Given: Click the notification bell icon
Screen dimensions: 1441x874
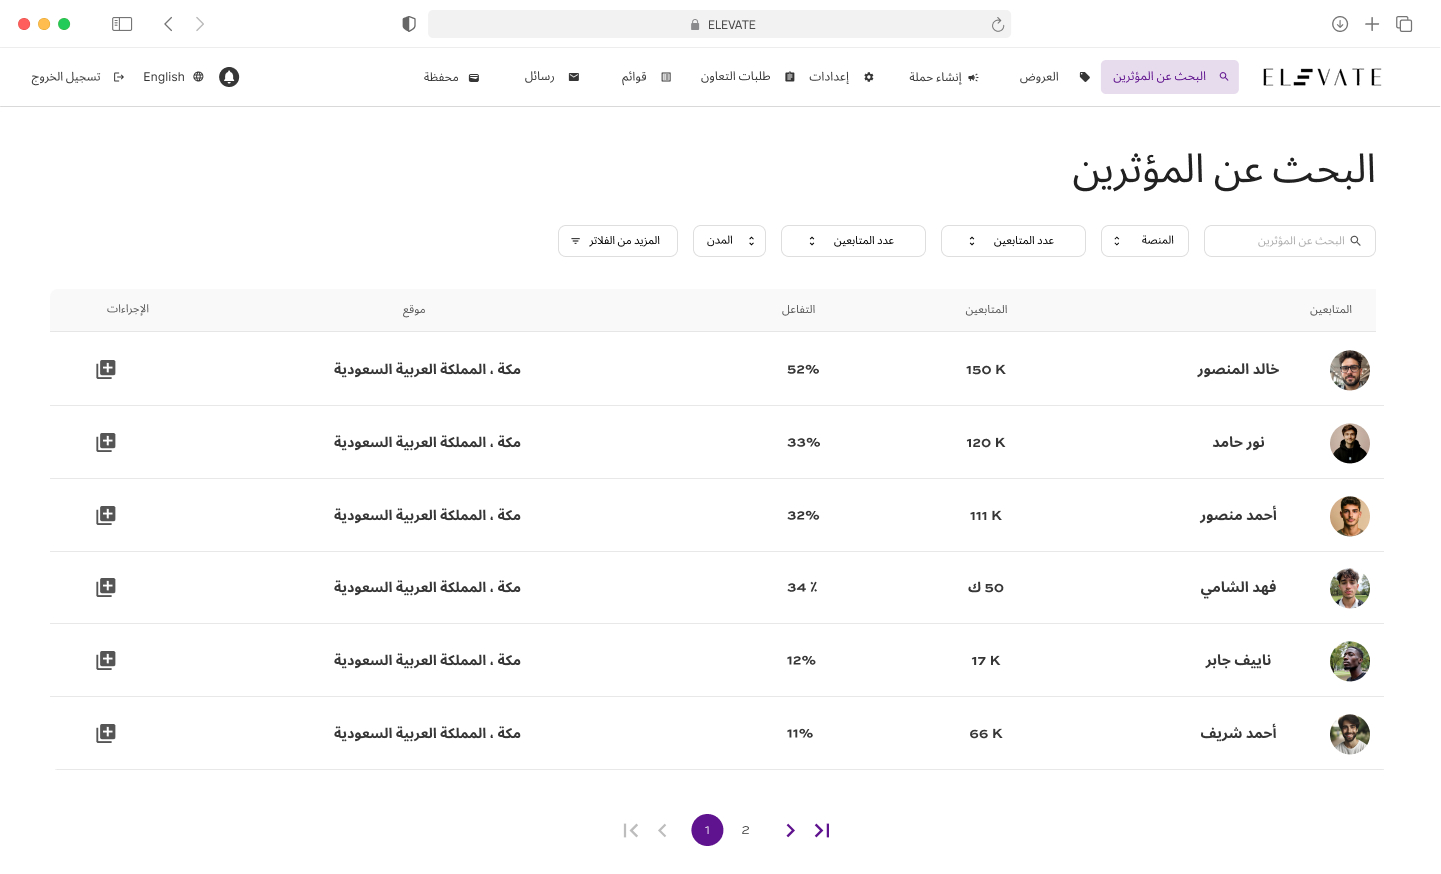Looking at the screenshot, I should [x=229, y=77].
